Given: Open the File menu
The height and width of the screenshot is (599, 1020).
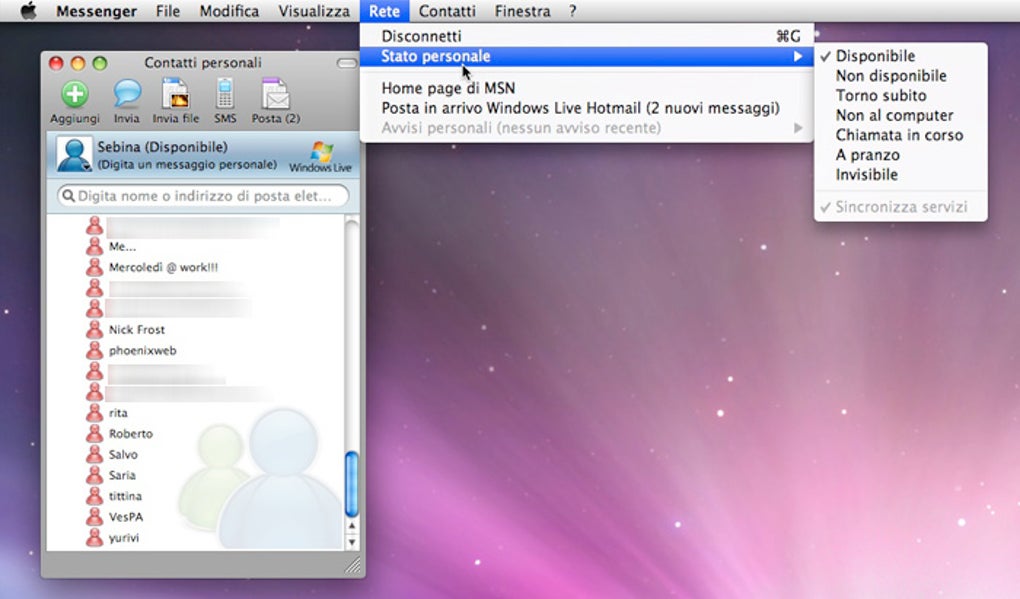Looking at the screenshot, I should (168, 11).
